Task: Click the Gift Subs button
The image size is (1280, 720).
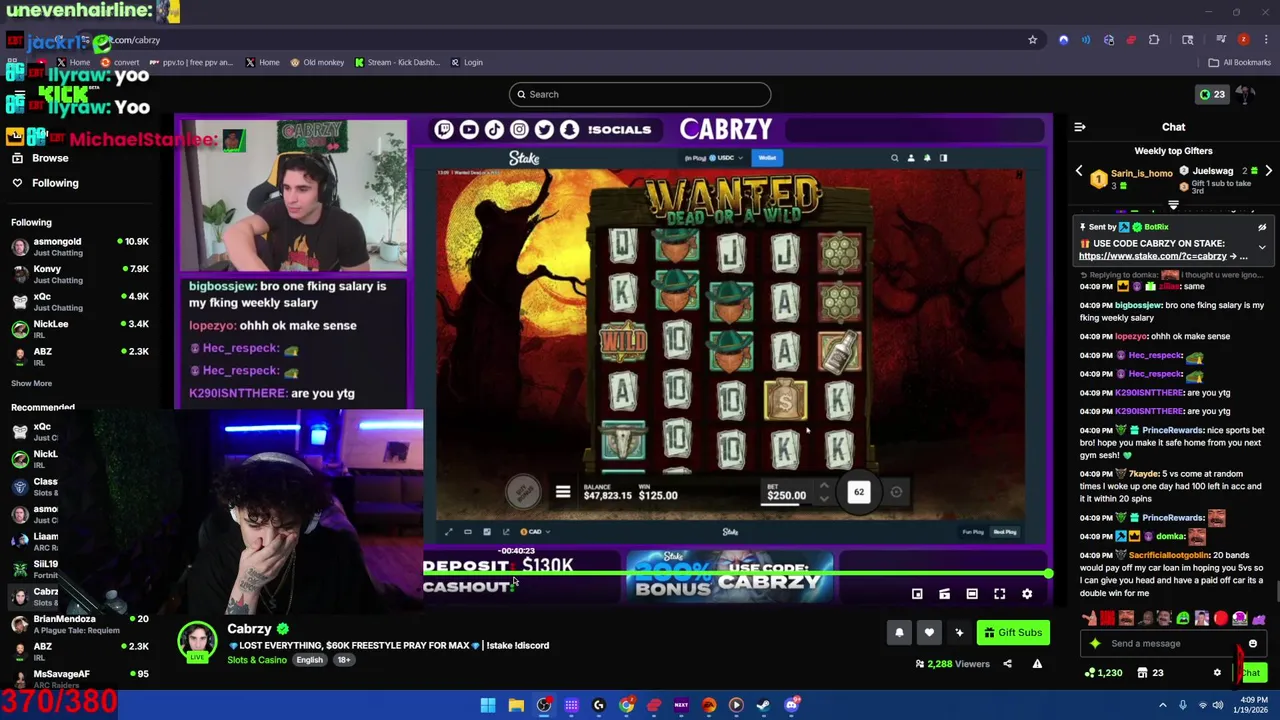Action: (1013, 632)
